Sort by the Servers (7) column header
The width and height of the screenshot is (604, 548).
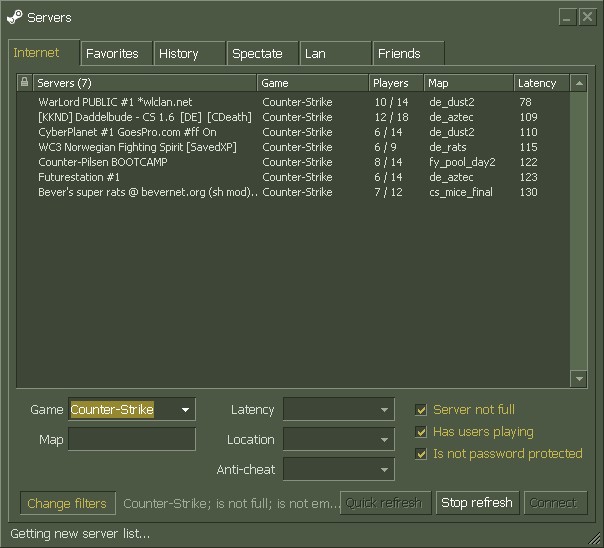[145, 83]
